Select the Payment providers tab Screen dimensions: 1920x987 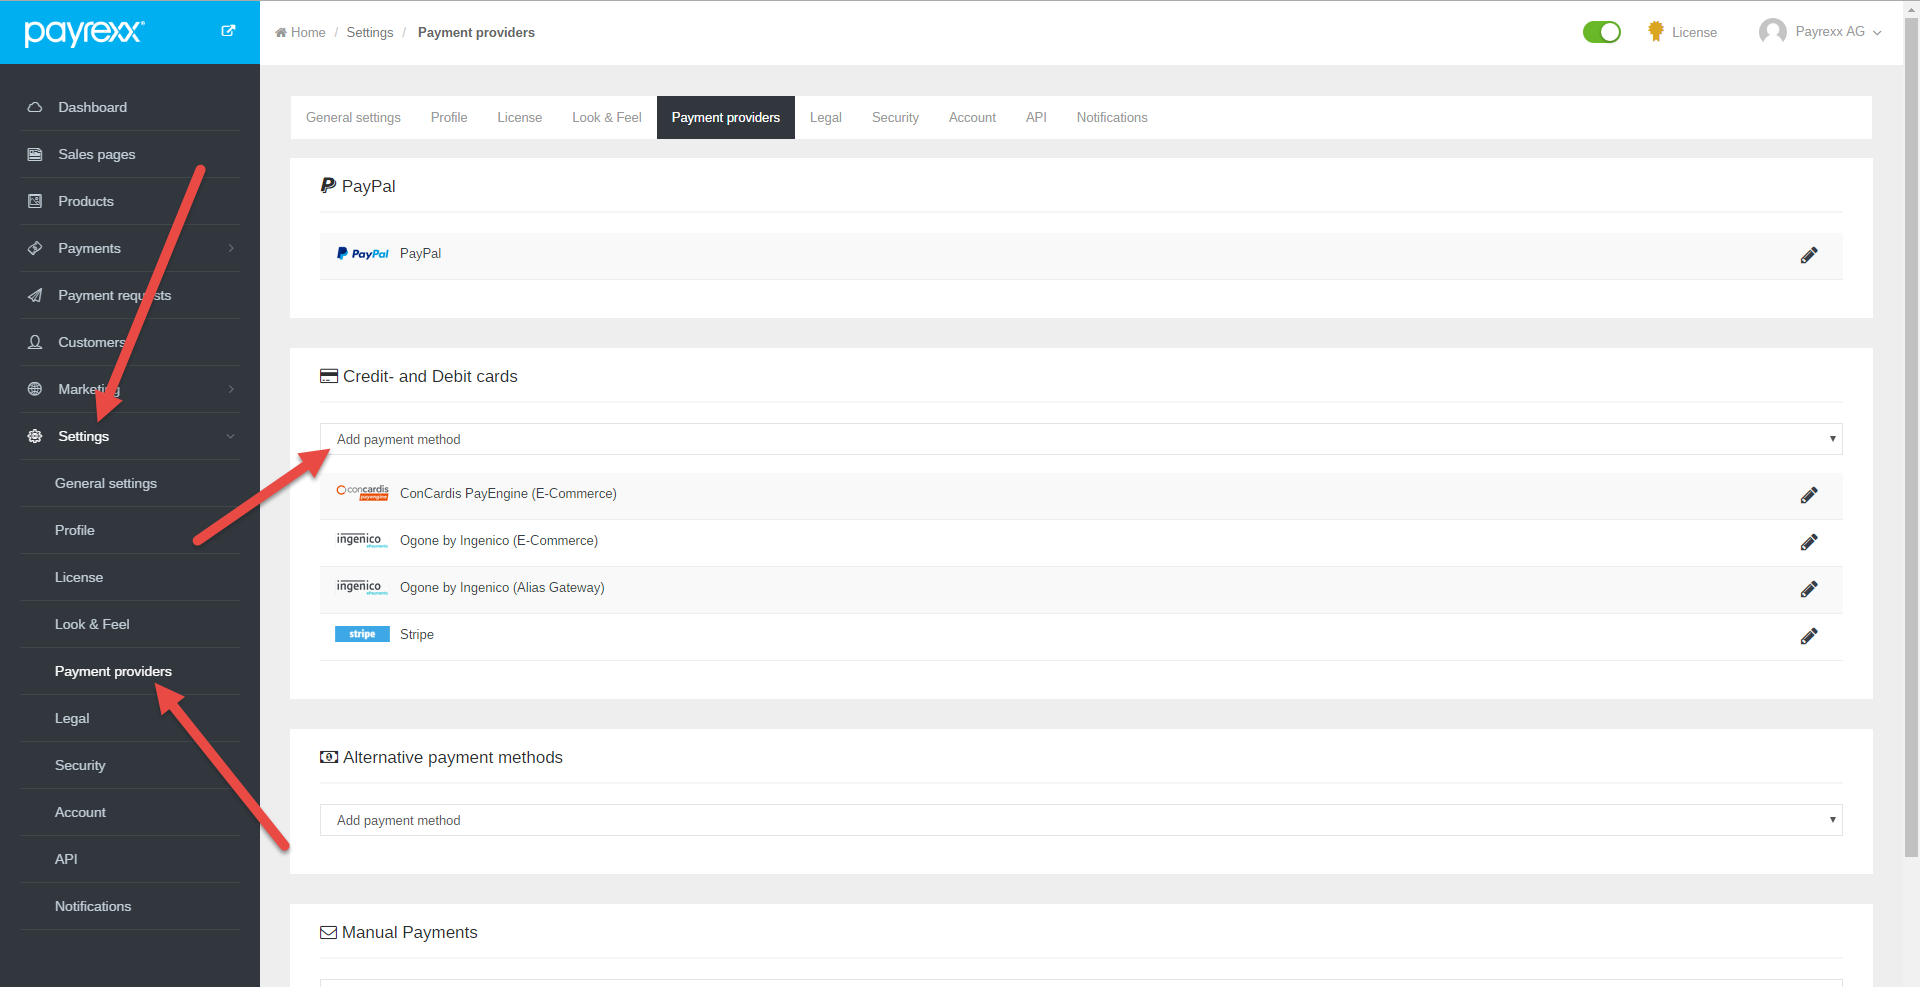click(726, 117)
